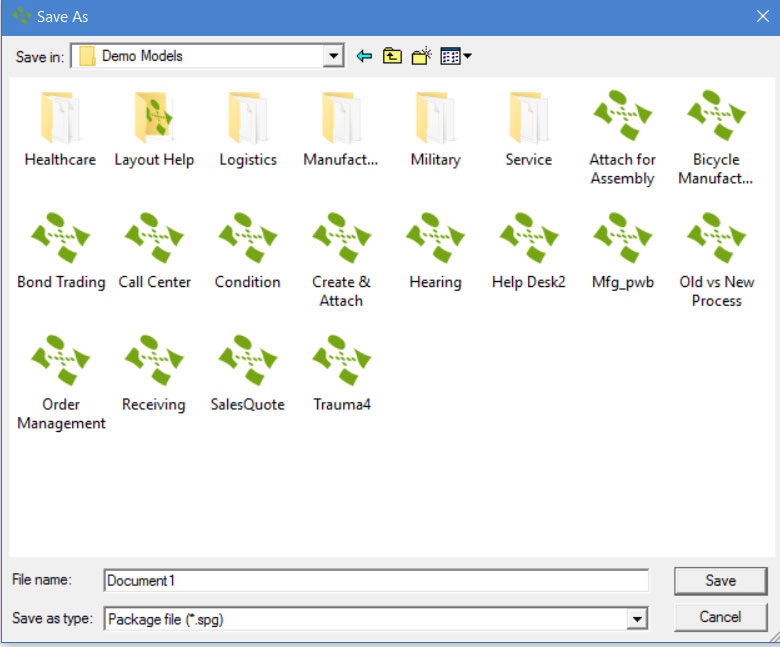Screen dimensions: 780x647
Task: Open the View menu dropdown
Action: (x=456, y=56)
